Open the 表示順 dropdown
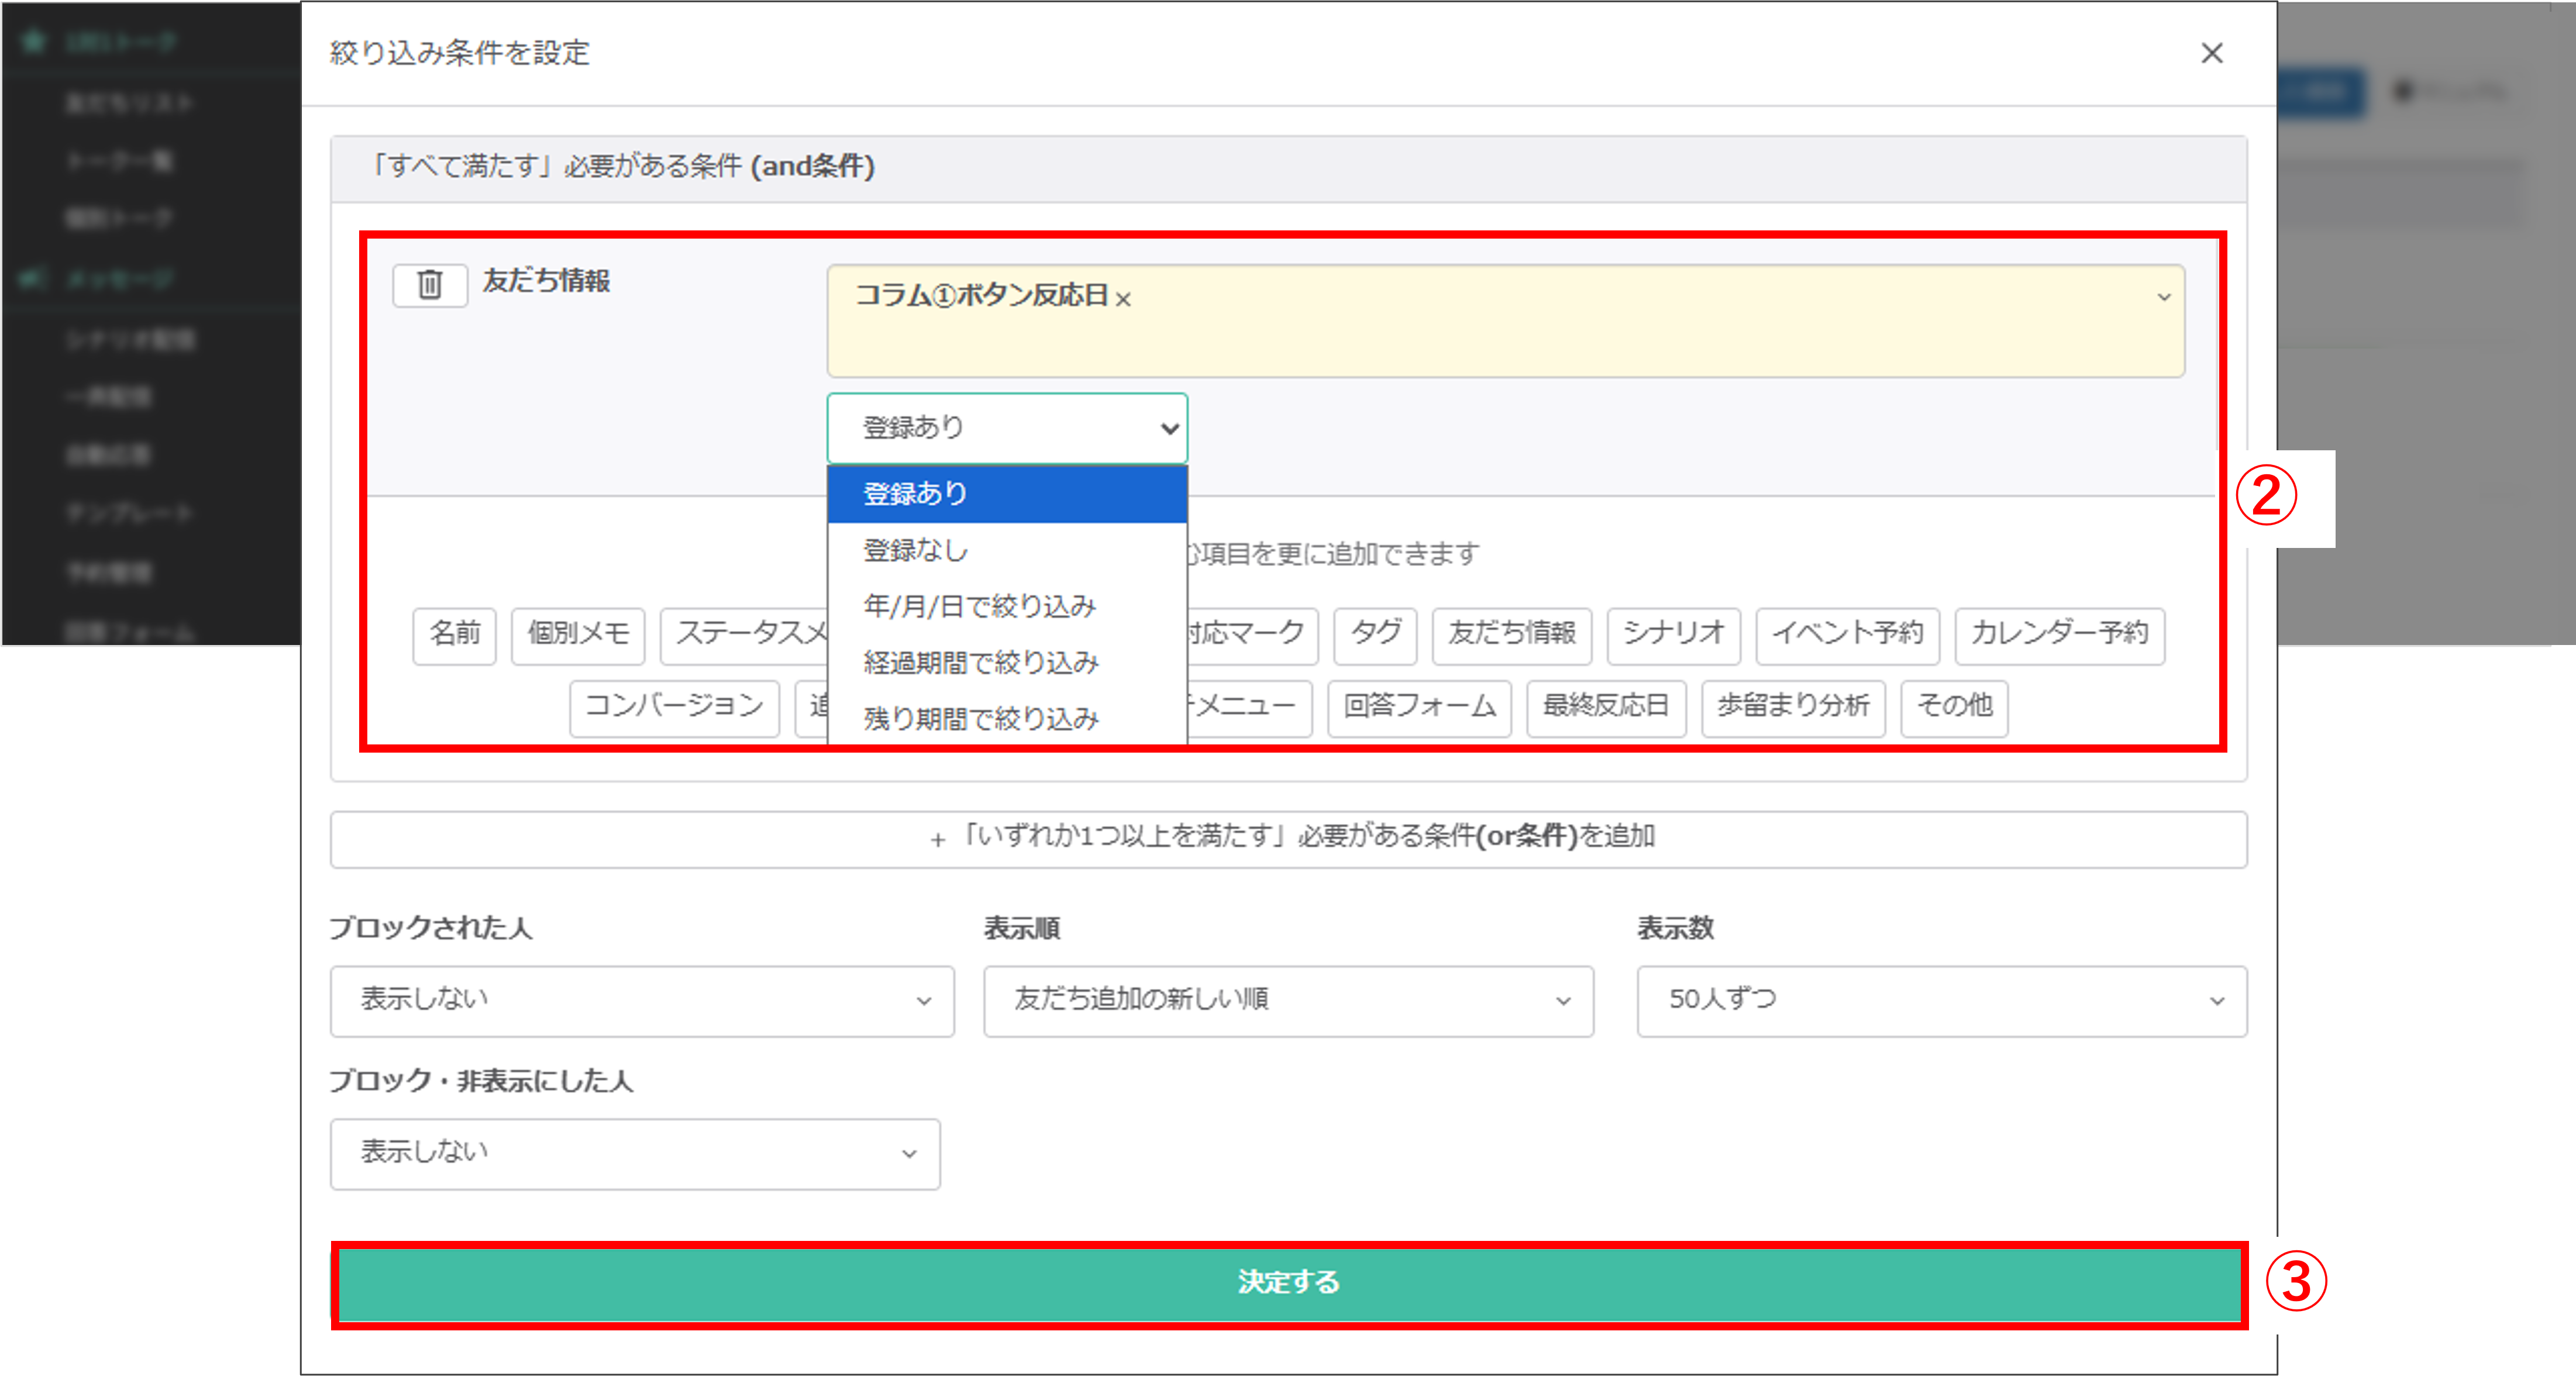Viewport: 2576px width, 1376px height. pyautogui.click(x=1288, y=1000)
